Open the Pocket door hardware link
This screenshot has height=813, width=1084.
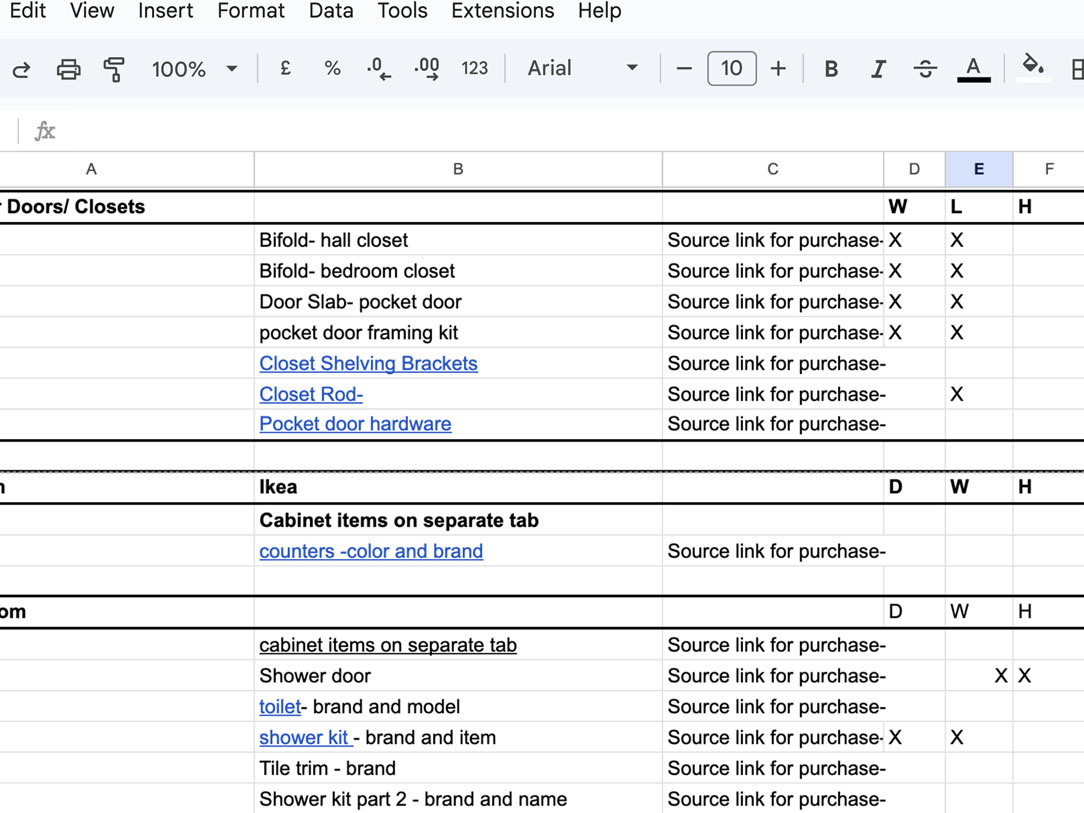[355, 424]
